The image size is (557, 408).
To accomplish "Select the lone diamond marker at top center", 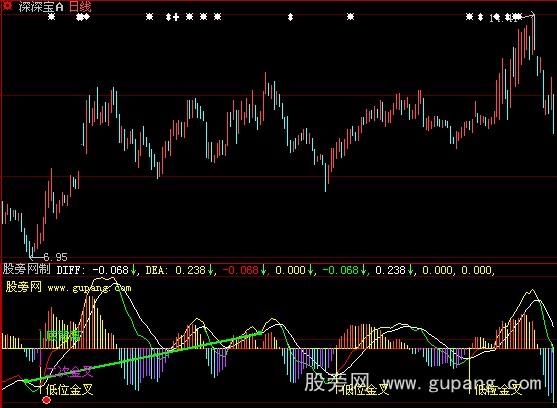I will (290, 17).
